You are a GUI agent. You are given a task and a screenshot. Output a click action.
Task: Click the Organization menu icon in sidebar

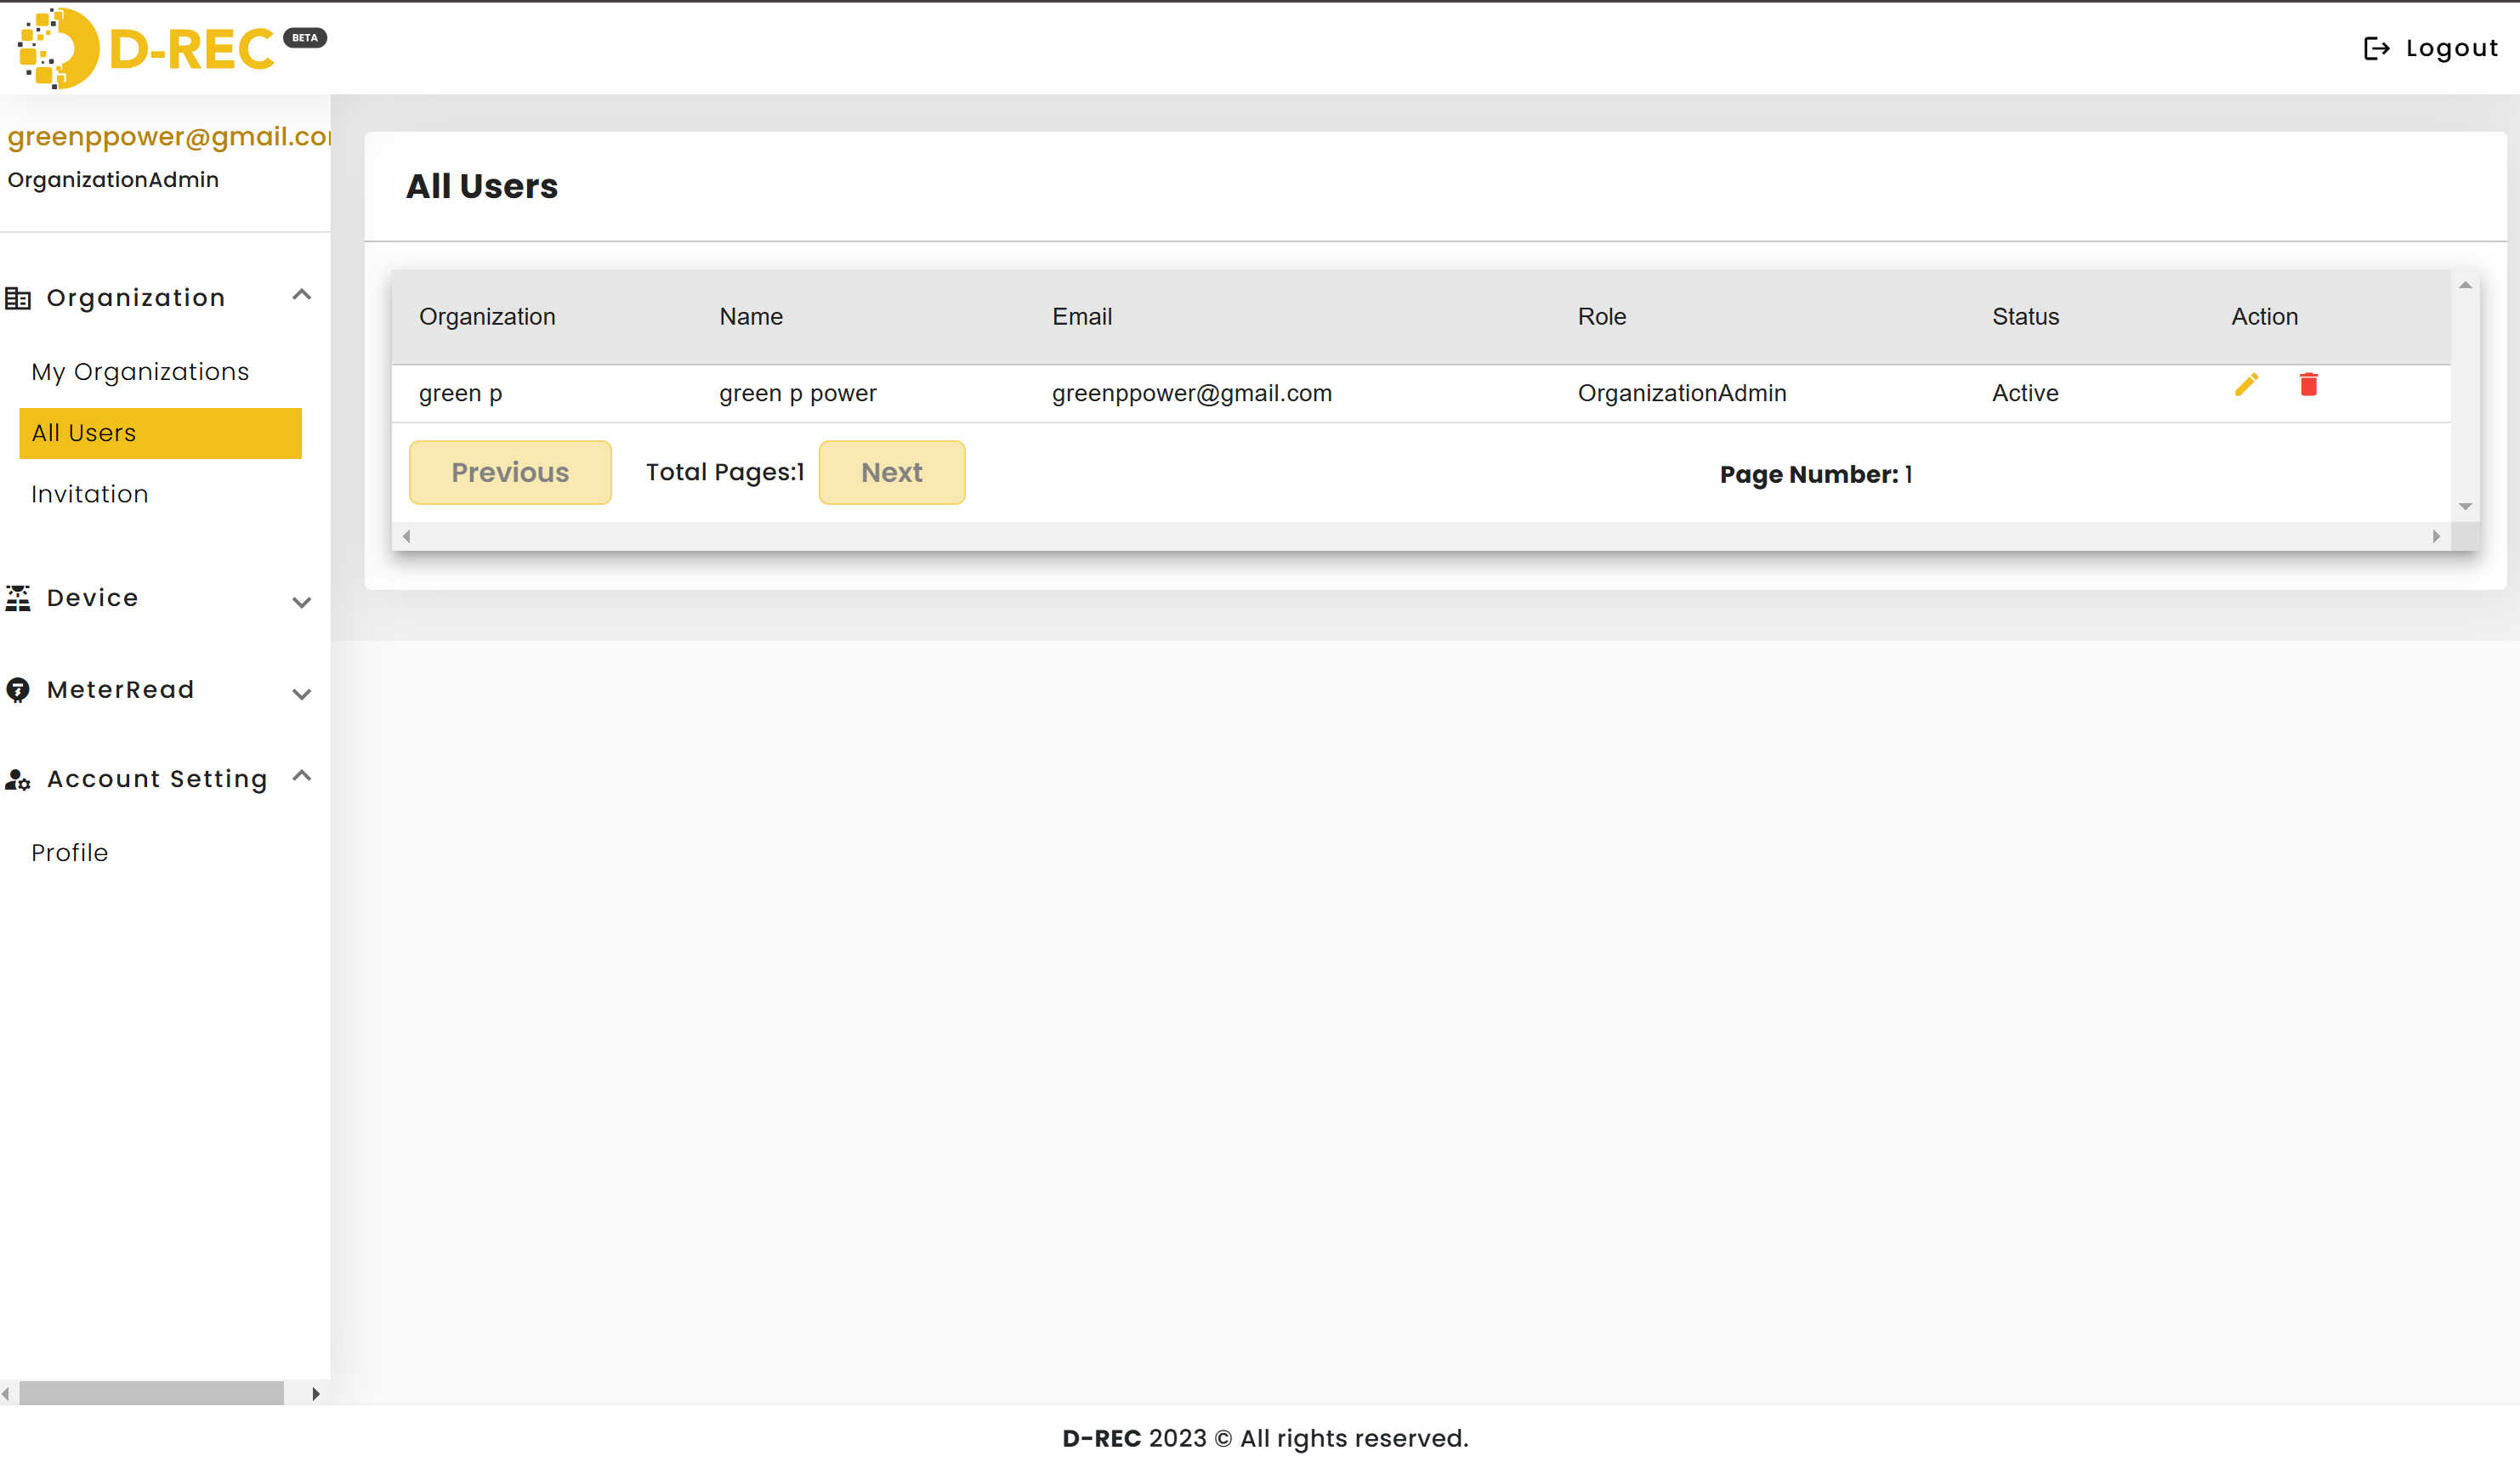[x=25, y=296]
